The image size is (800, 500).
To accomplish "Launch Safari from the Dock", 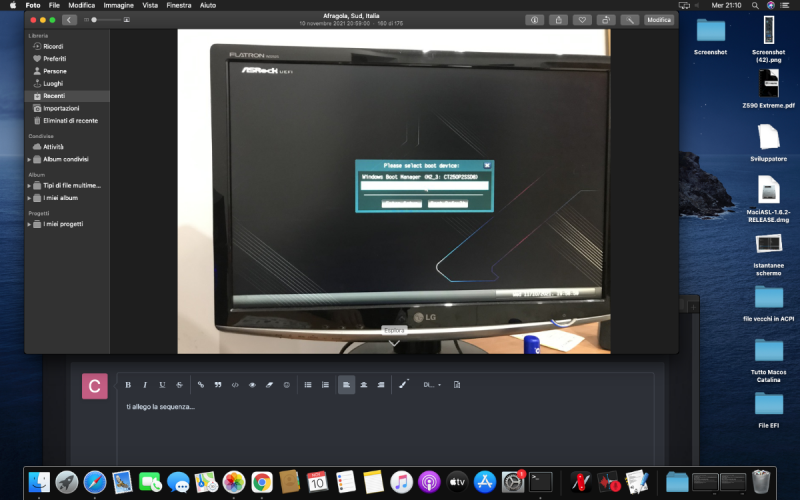I will (x=95, y=482).
